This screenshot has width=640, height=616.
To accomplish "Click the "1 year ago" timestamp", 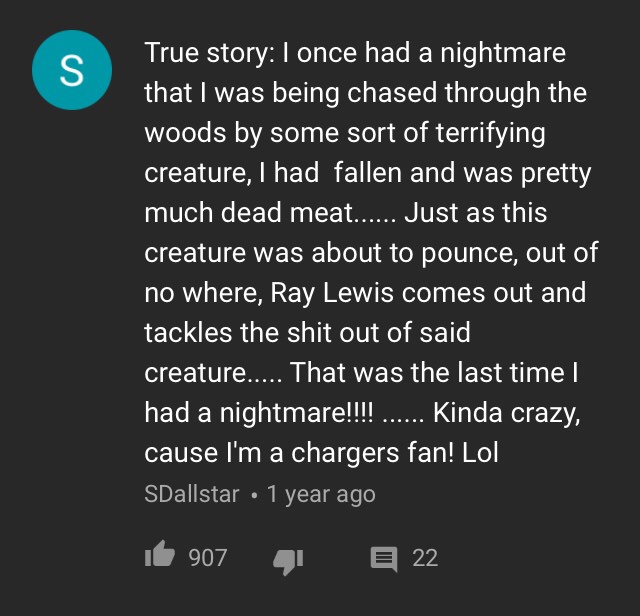I will [x=321, y=494].
